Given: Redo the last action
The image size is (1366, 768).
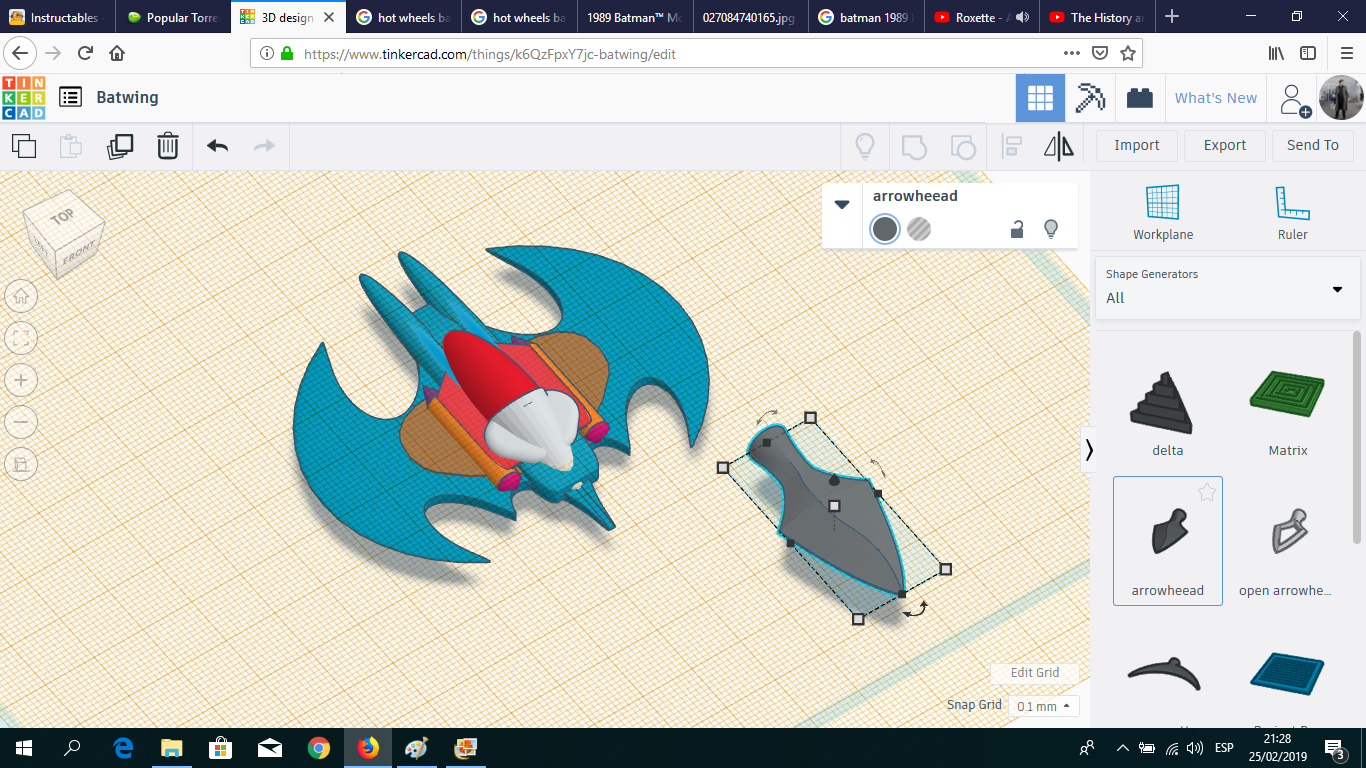Looking at the screenshot, I should tap(264, 146).
